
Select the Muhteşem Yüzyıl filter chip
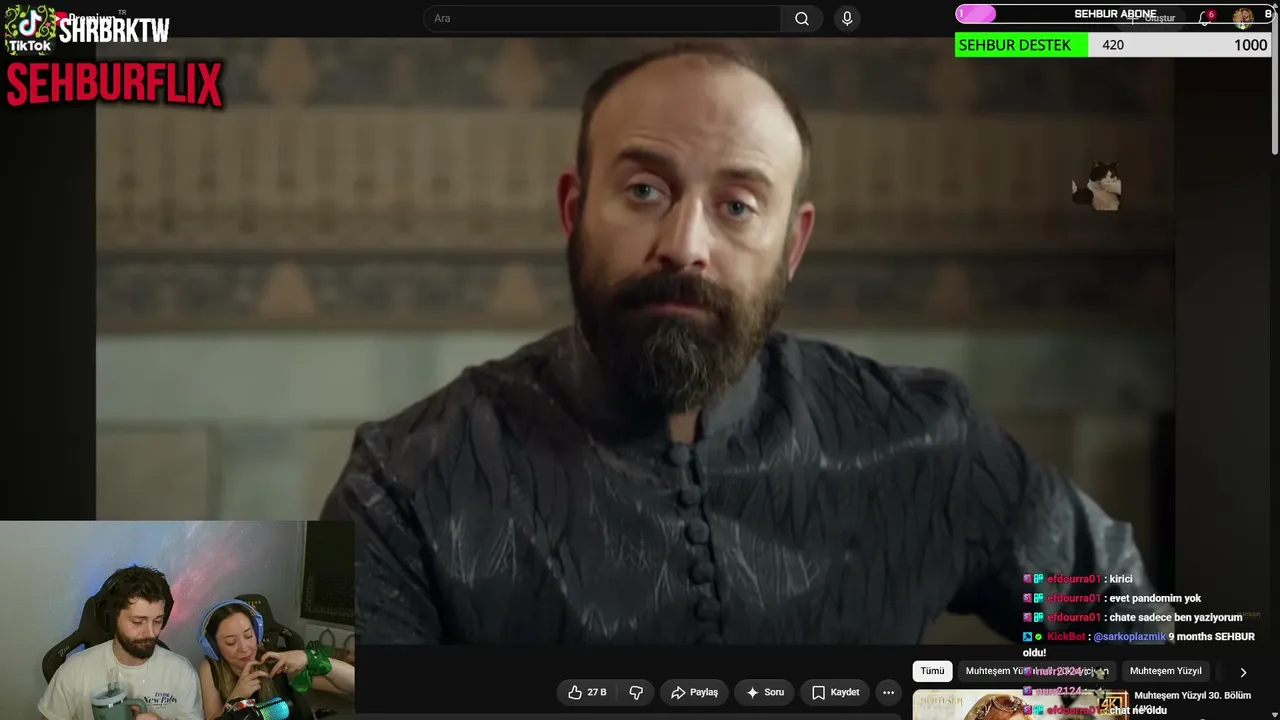pyautogui.click(x=1165, y=671)
